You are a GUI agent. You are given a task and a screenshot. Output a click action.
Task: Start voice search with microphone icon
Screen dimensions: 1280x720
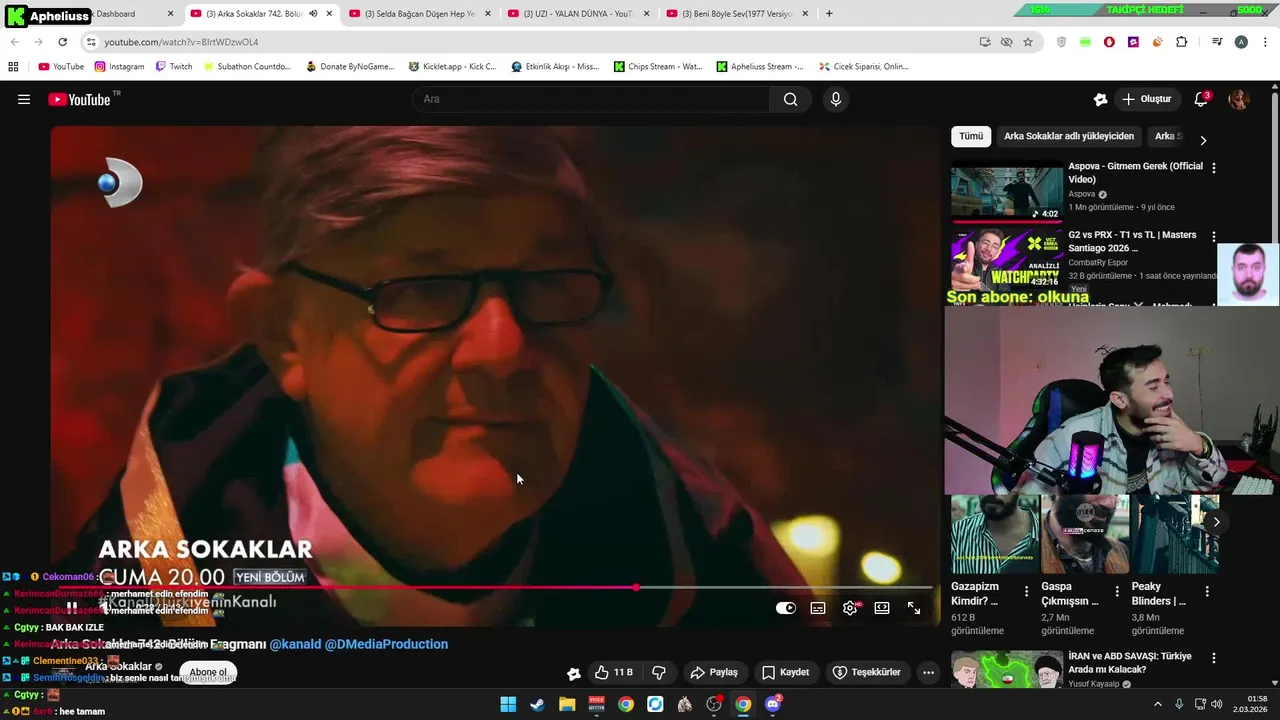pyautogui.click(x=836, y=99)
